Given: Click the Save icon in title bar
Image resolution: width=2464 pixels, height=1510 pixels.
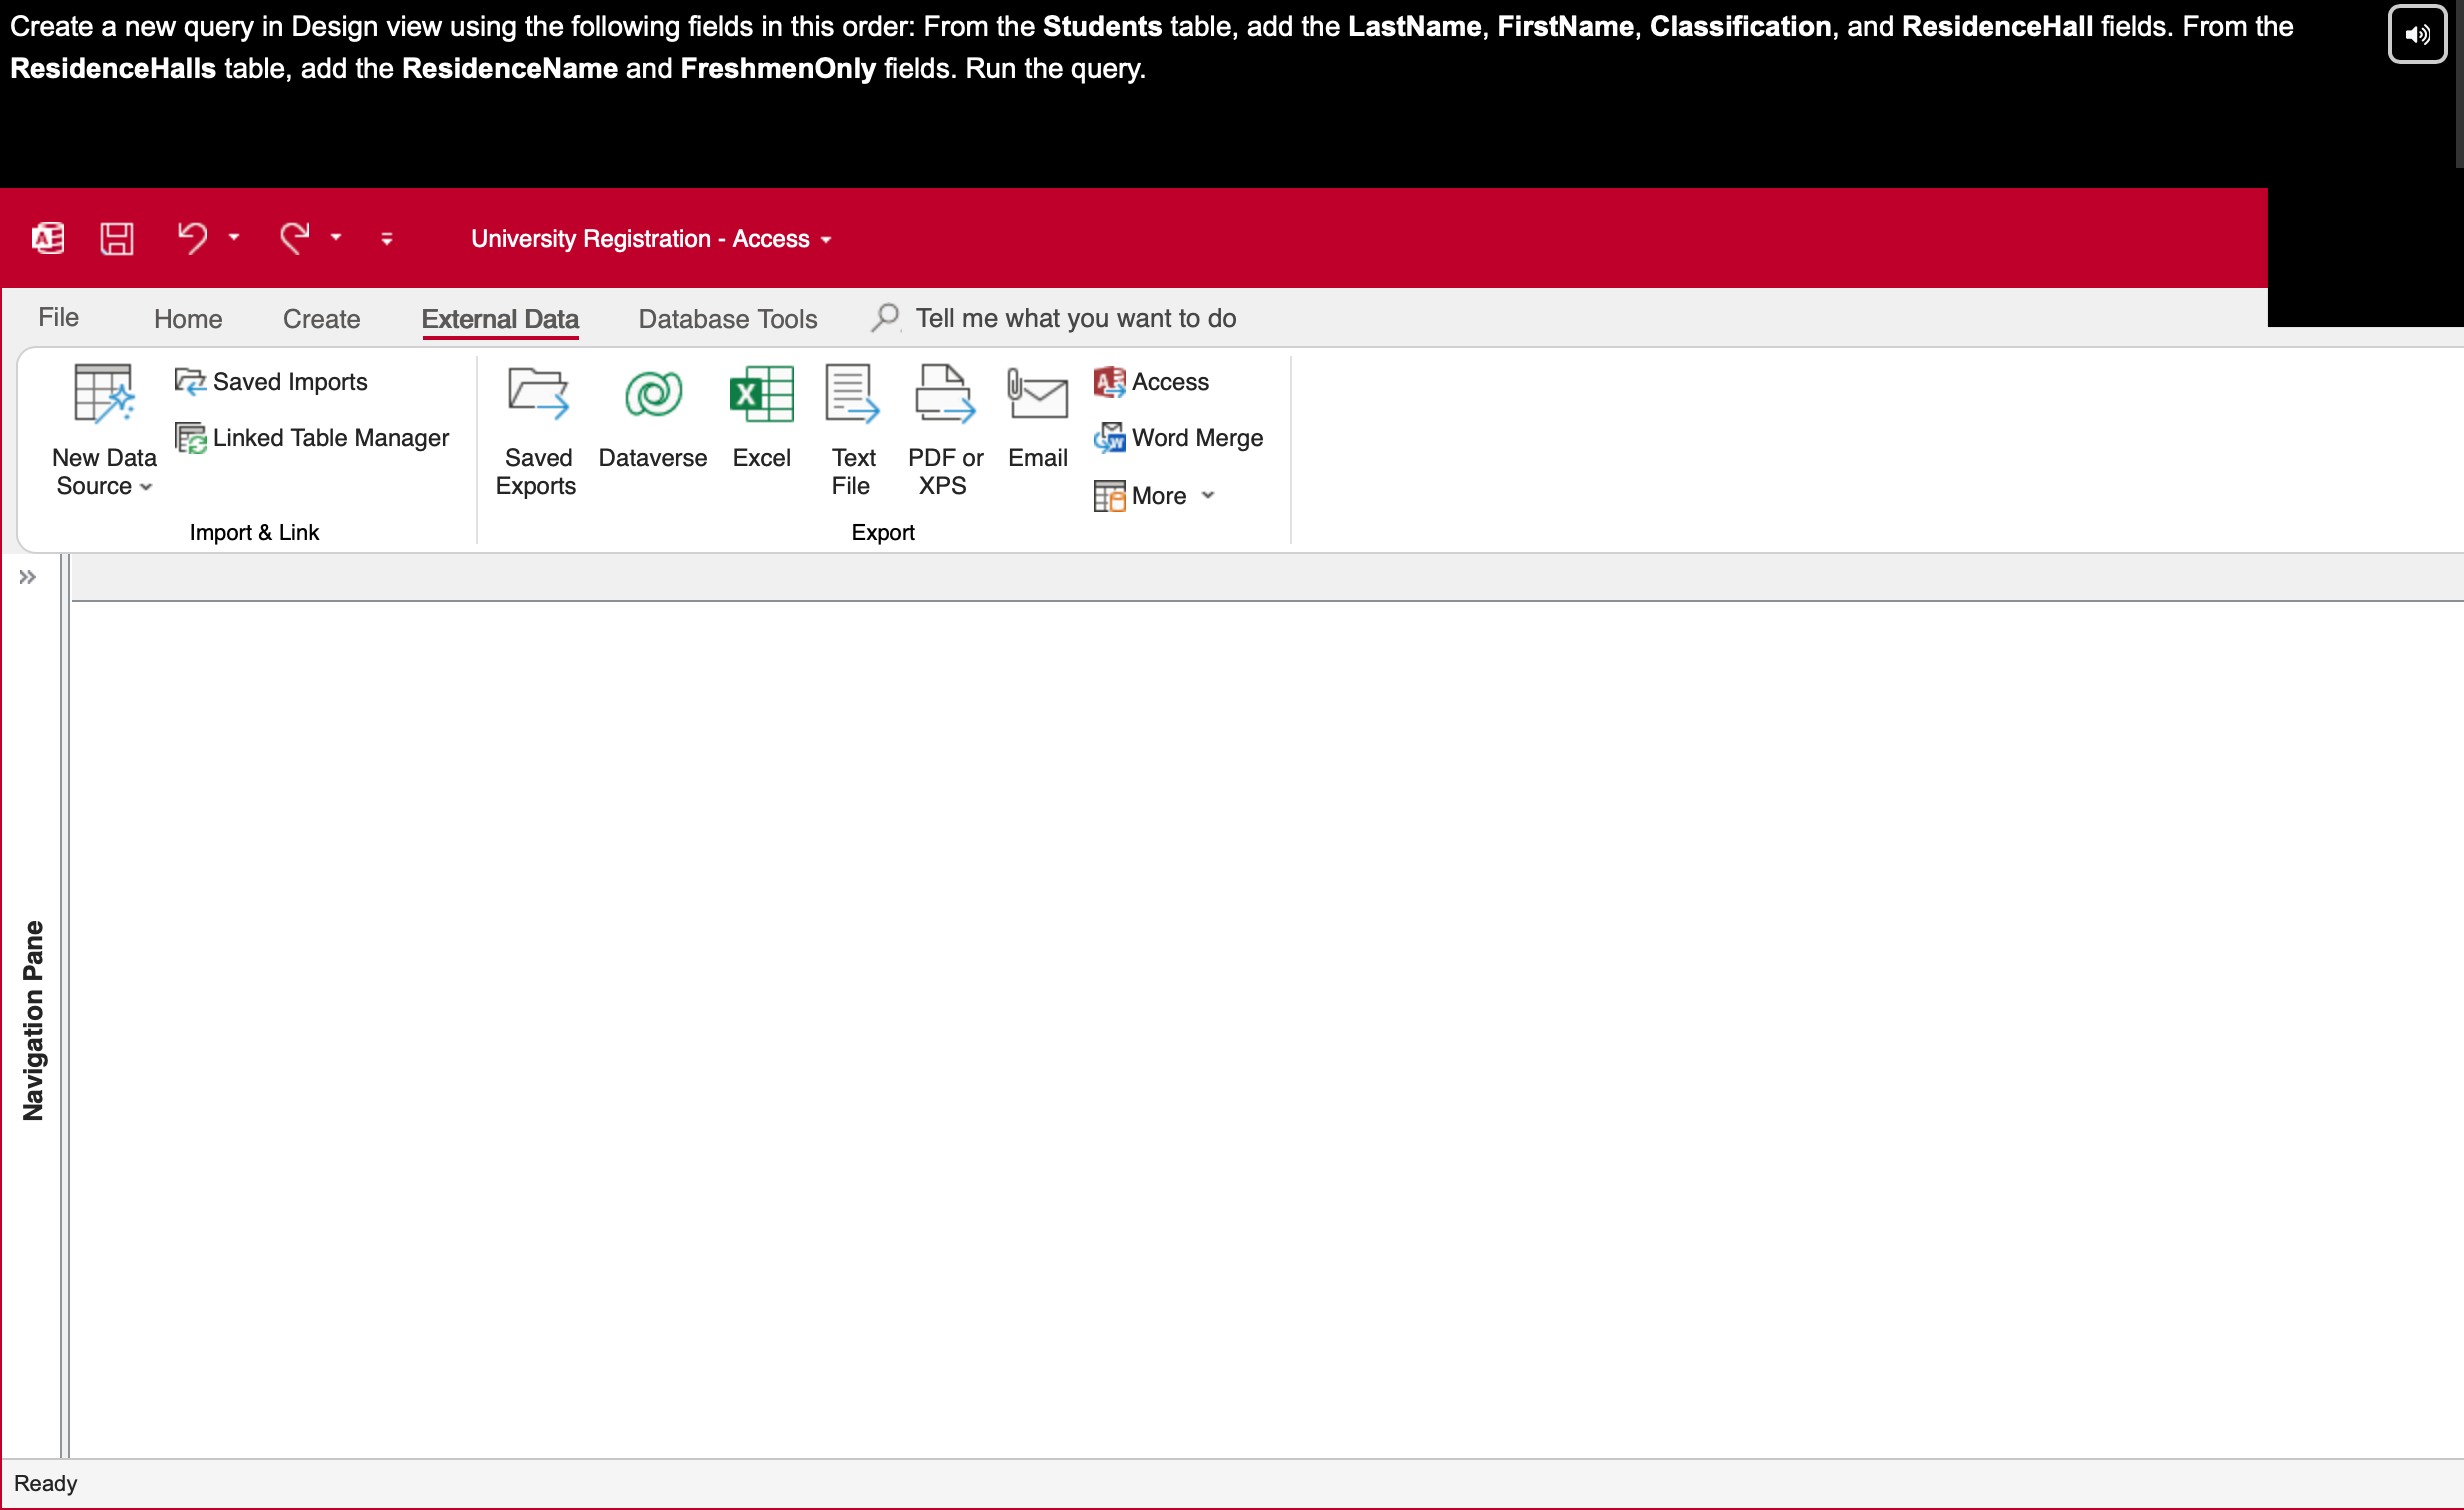Looking at the screenshot, I should 117,238.
